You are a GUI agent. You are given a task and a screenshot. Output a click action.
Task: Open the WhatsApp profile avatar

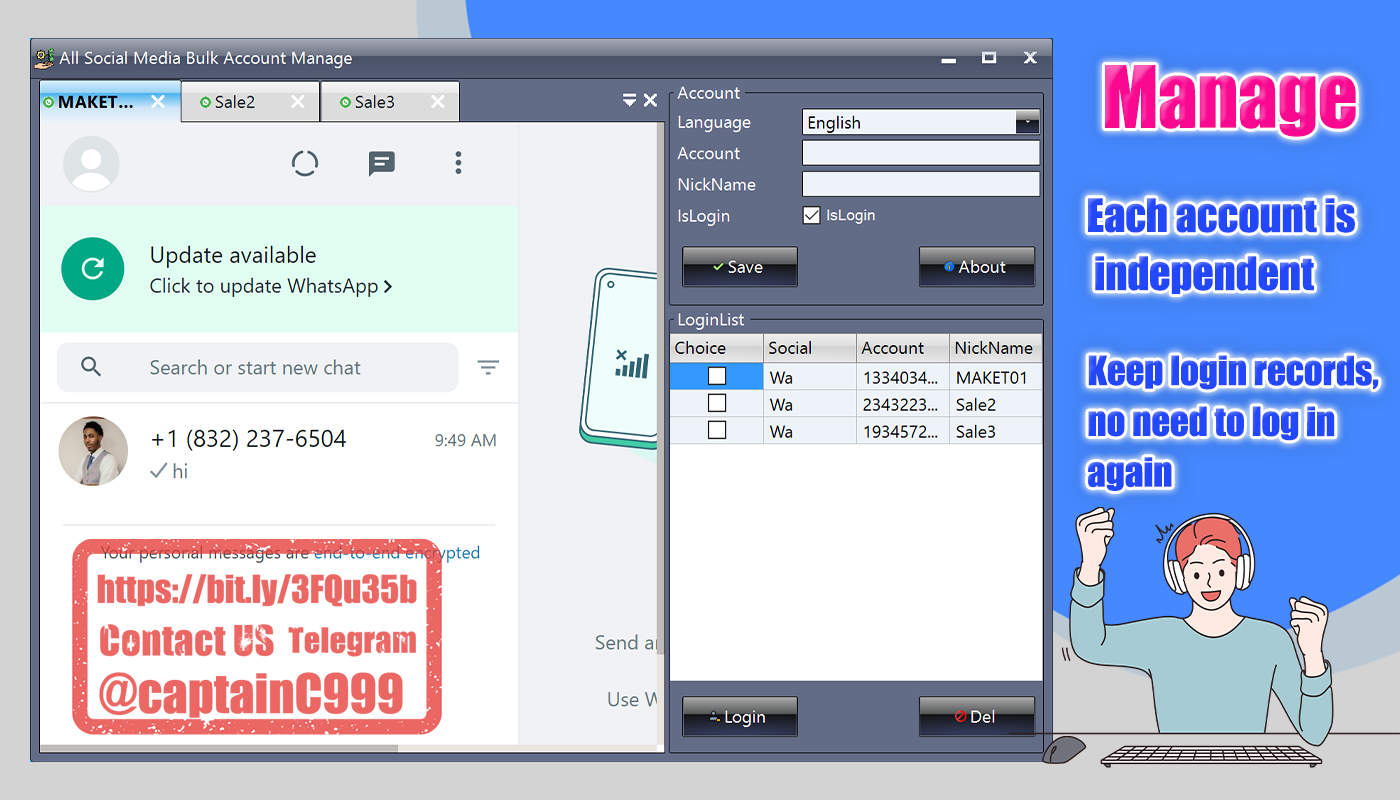pos(91,164)
